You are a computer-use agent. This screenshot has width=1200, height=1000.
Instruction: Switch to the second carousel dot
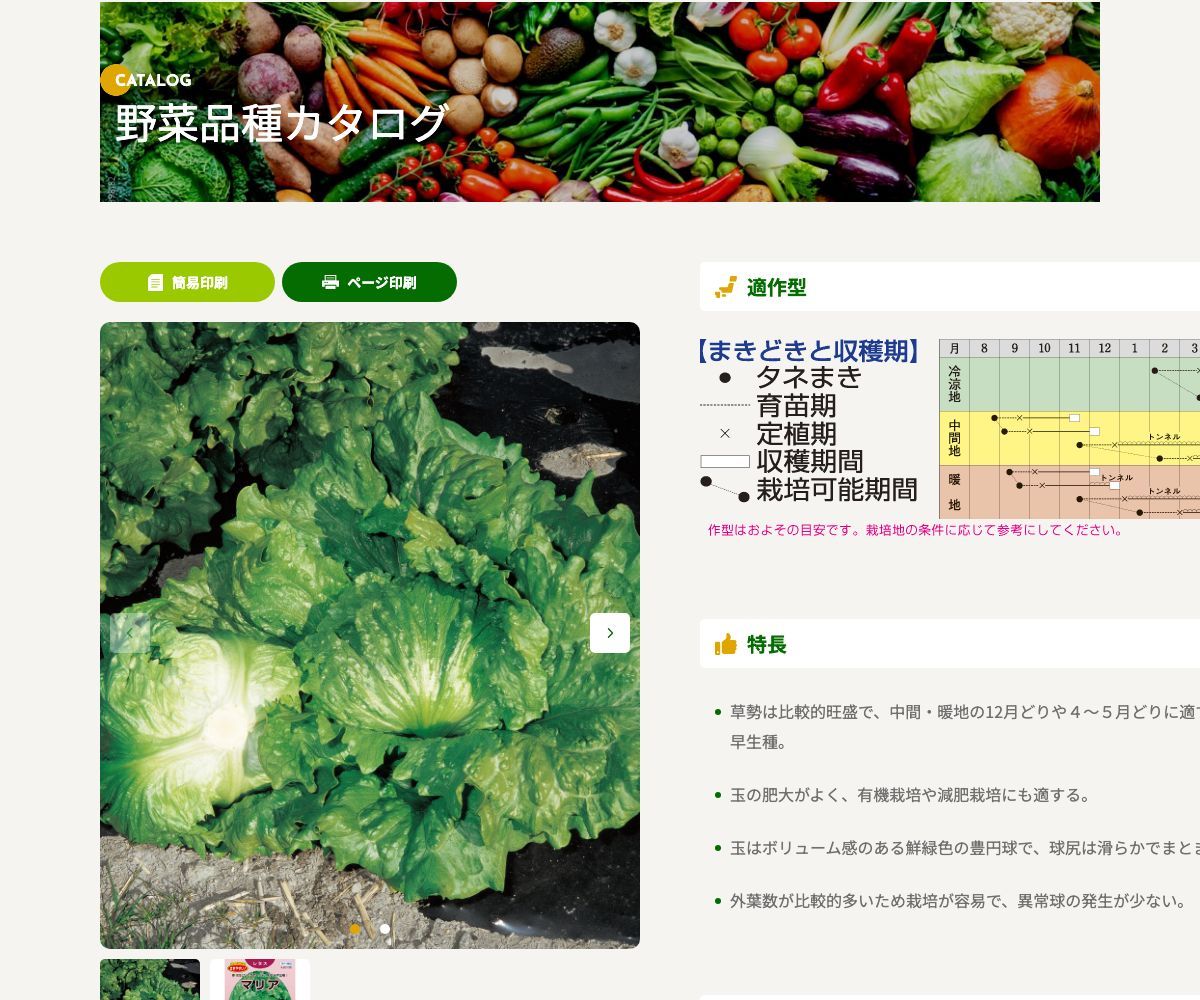385,929
